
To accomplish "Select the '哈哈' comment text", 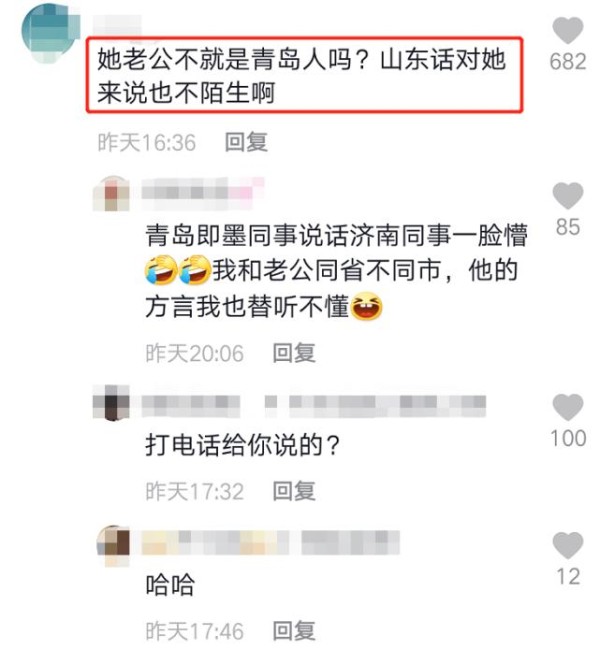I will [x=170, y=585].
